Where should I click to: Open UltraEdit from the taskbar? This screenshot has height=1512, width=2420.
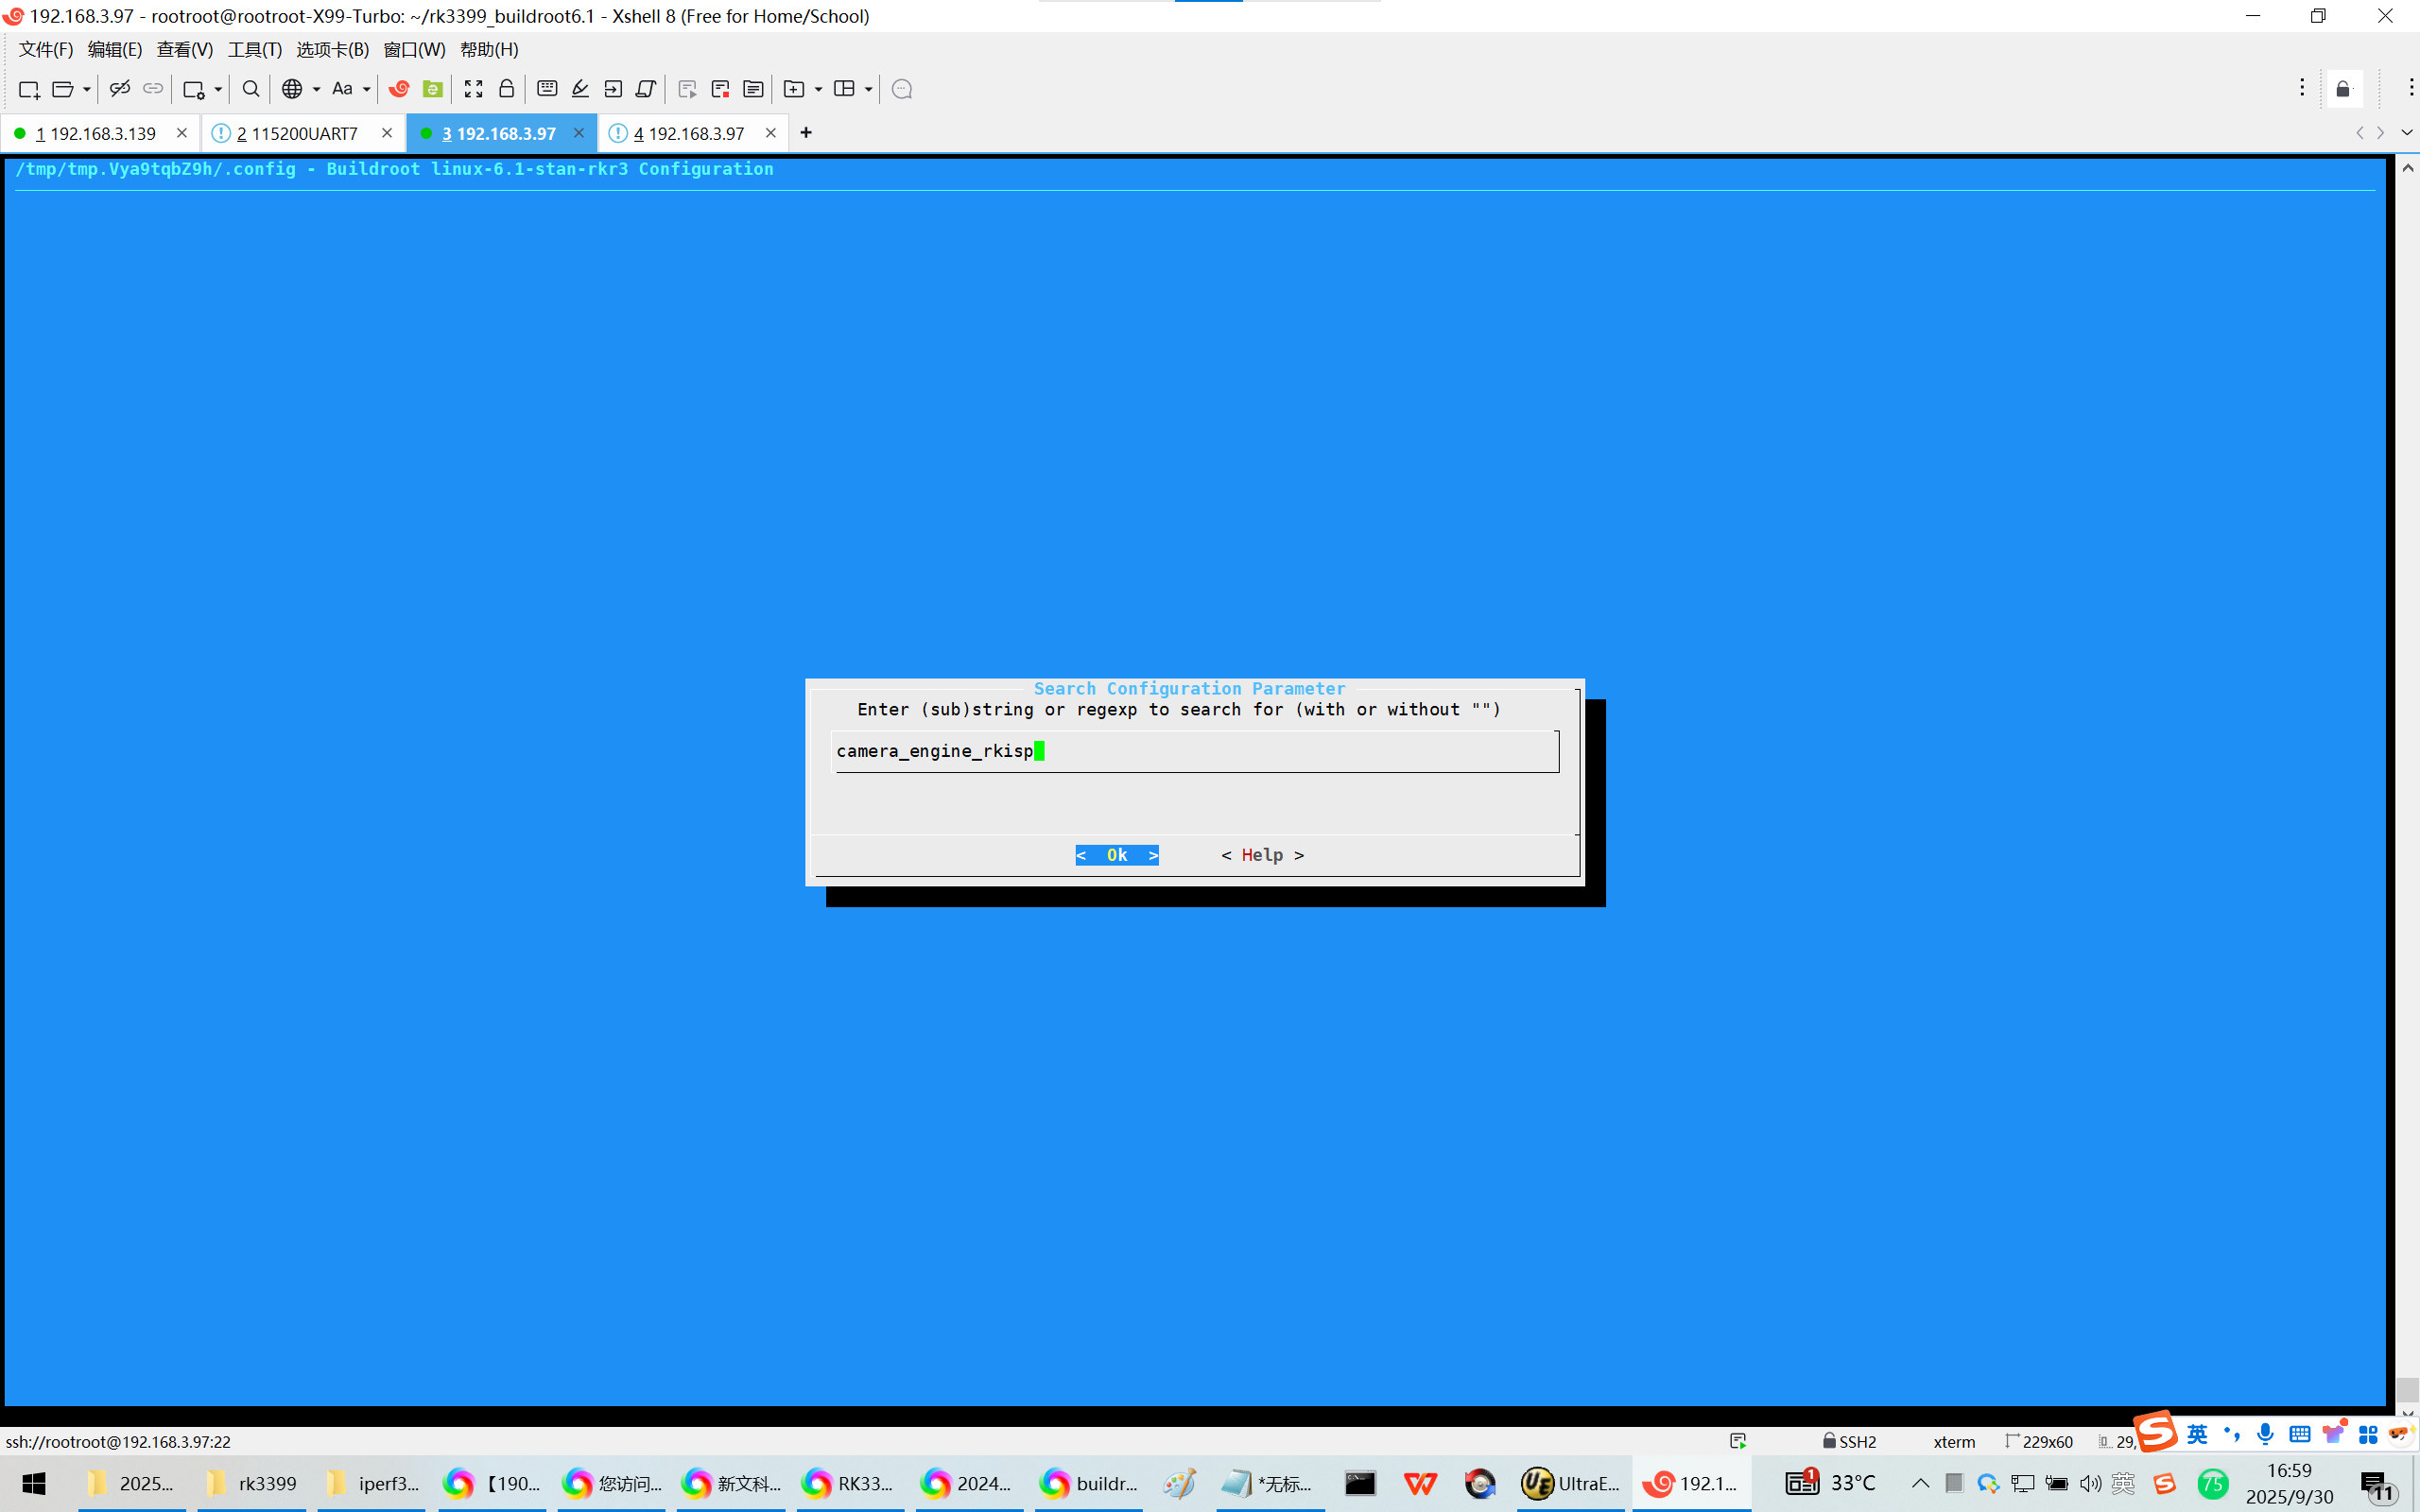pyautogui.click(x=1570, y=1483)
